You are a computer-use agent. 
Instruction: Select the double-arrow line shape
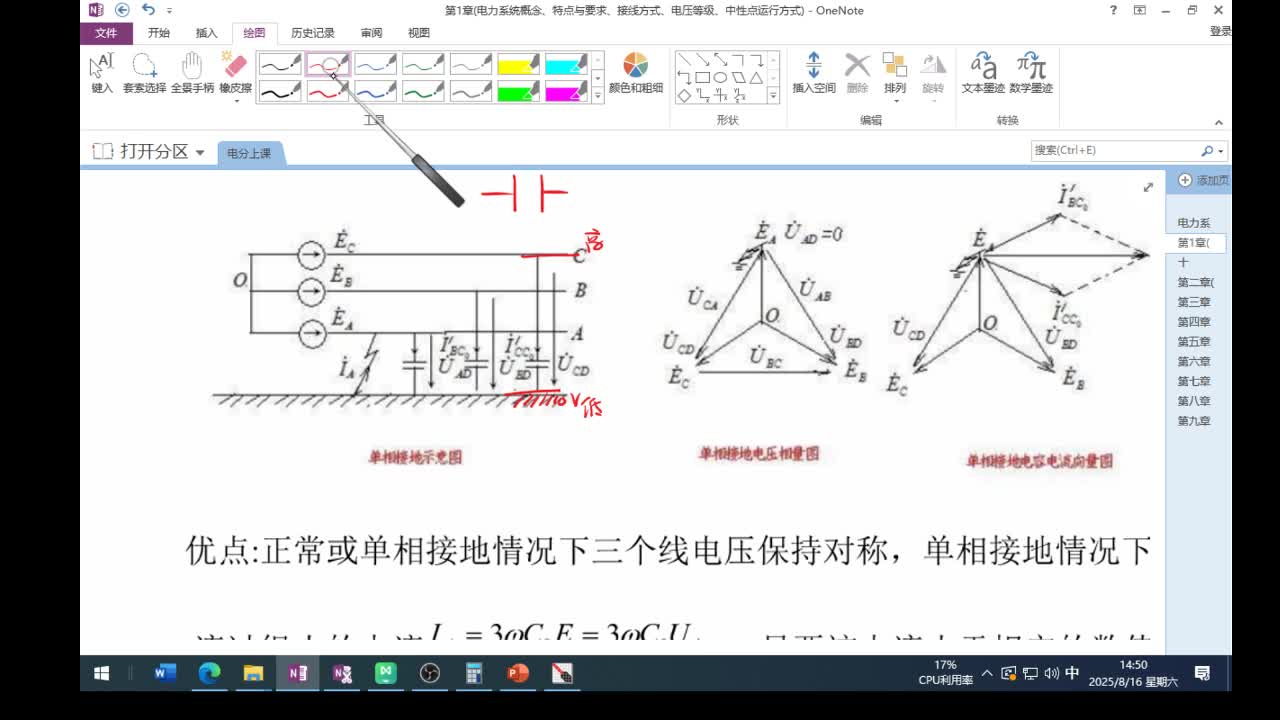721,60
